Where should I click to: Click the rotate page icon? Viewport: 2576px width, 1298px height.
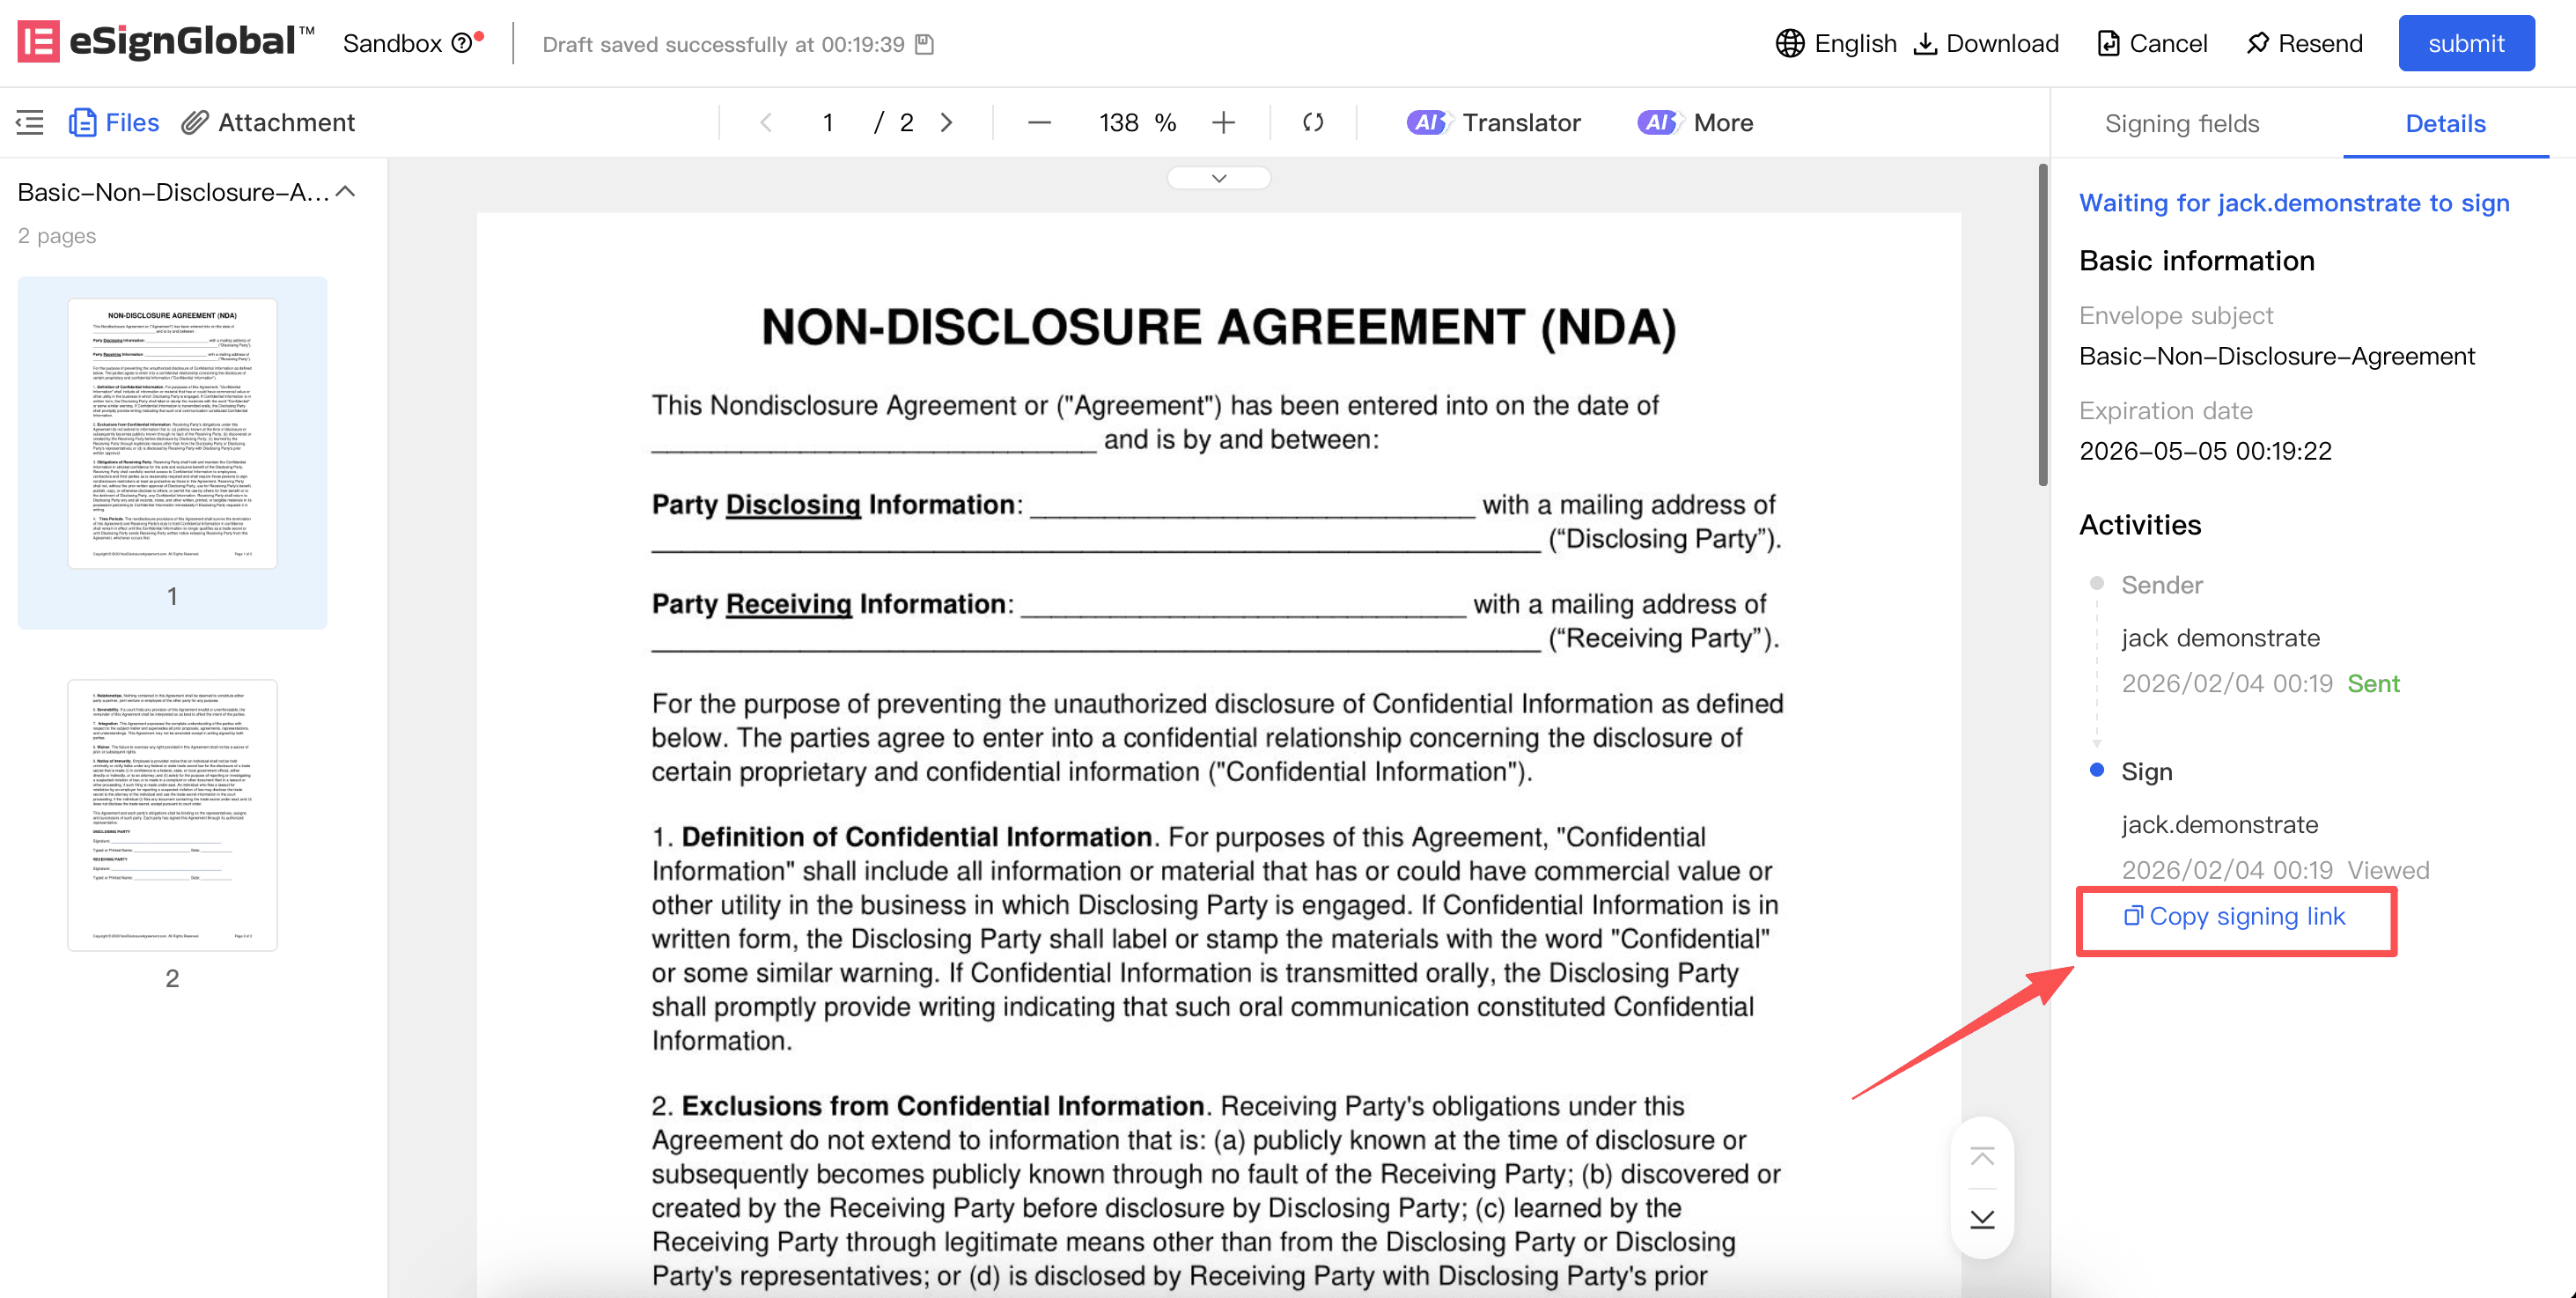click(1313, 122)
